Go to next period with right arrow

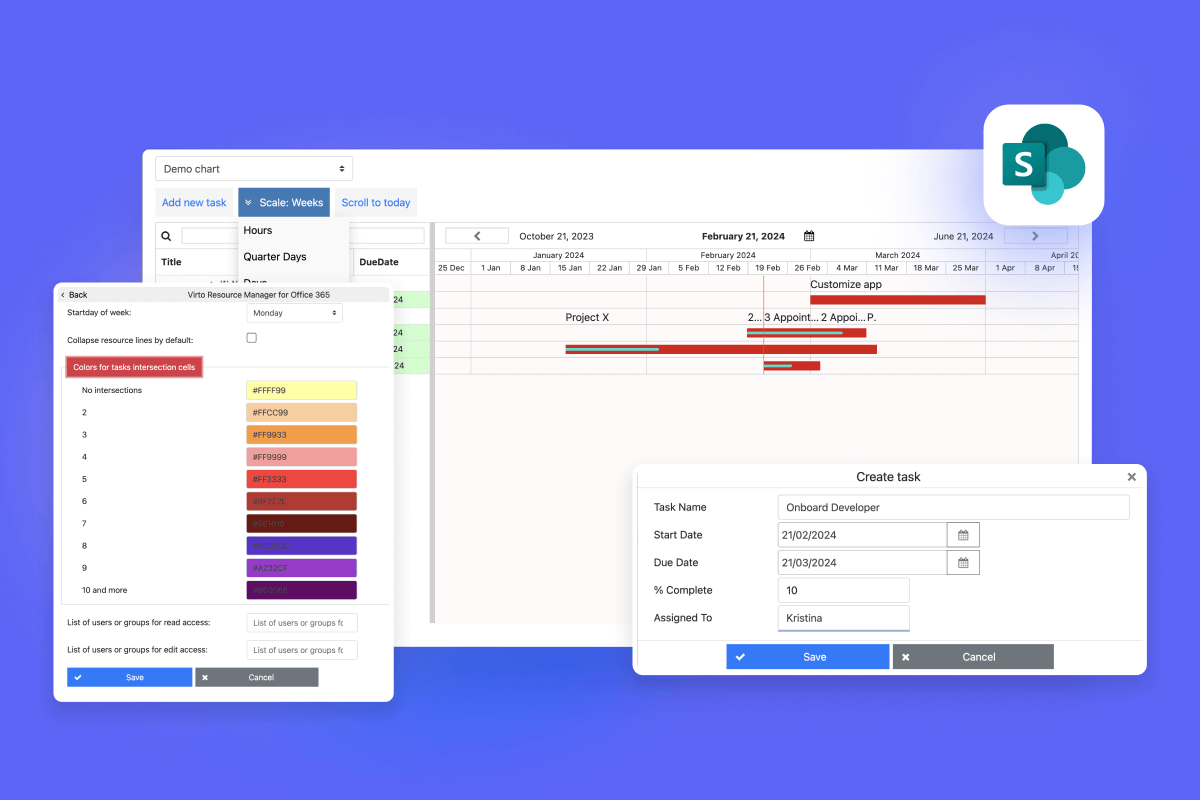coord(1035,236)
